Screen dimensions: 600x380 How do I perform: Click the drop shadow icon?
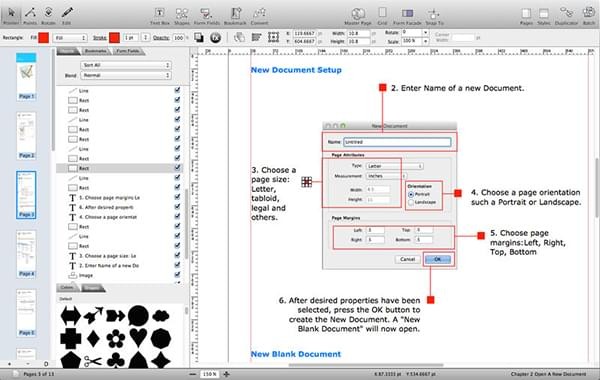(x=199, y=38)
